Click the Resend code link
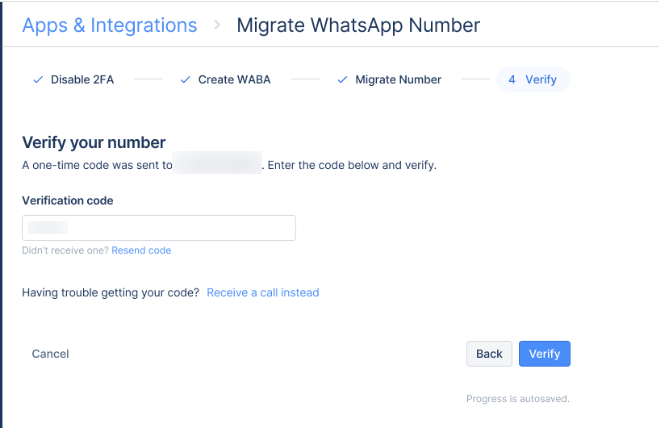Screen dimensions: 659x428 [141, 251]
